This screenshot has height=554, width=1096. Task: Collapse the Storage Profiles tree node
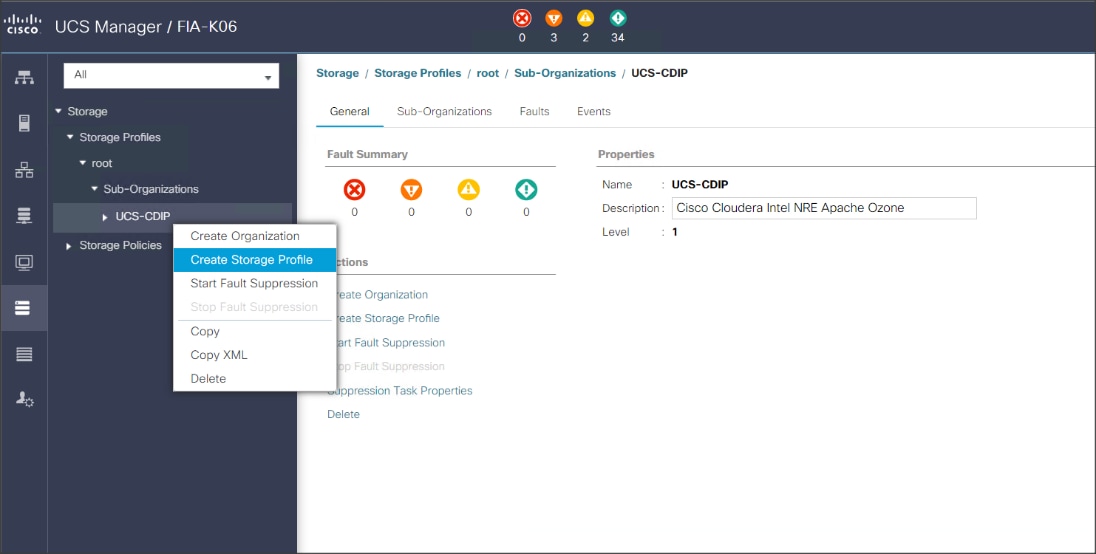tap(70, 137)
